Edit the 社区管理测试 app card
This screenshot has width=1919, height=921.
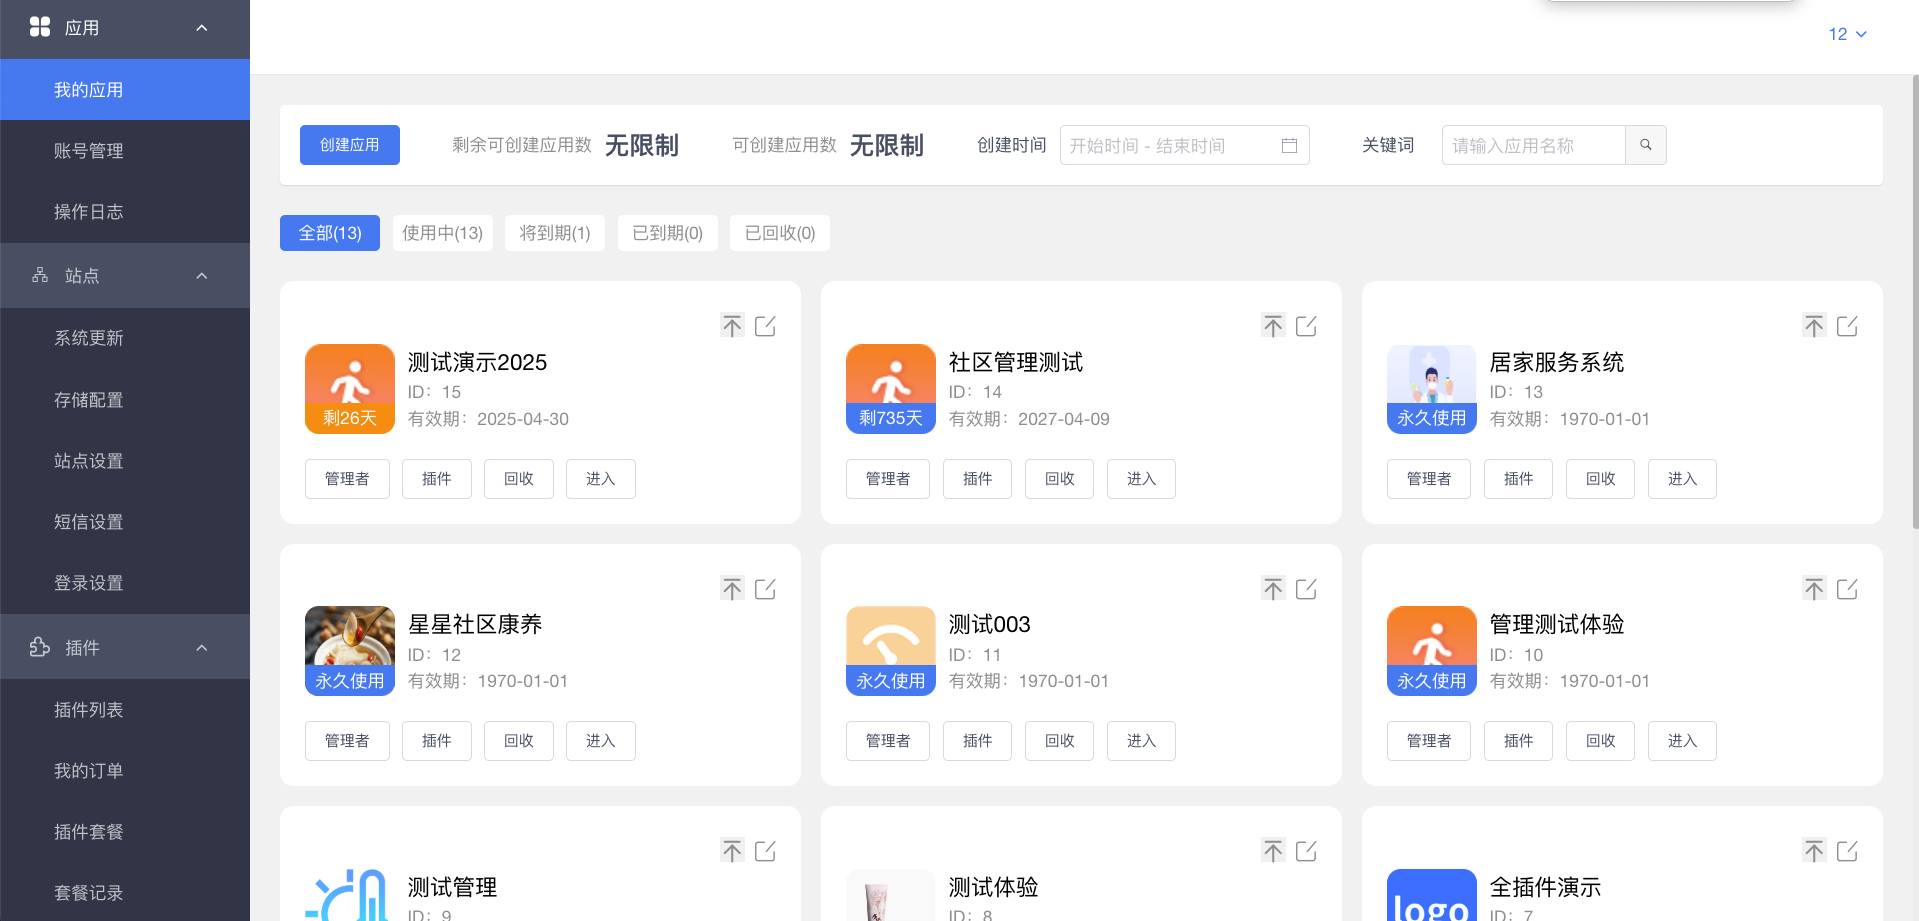(x=1307, y=326)
